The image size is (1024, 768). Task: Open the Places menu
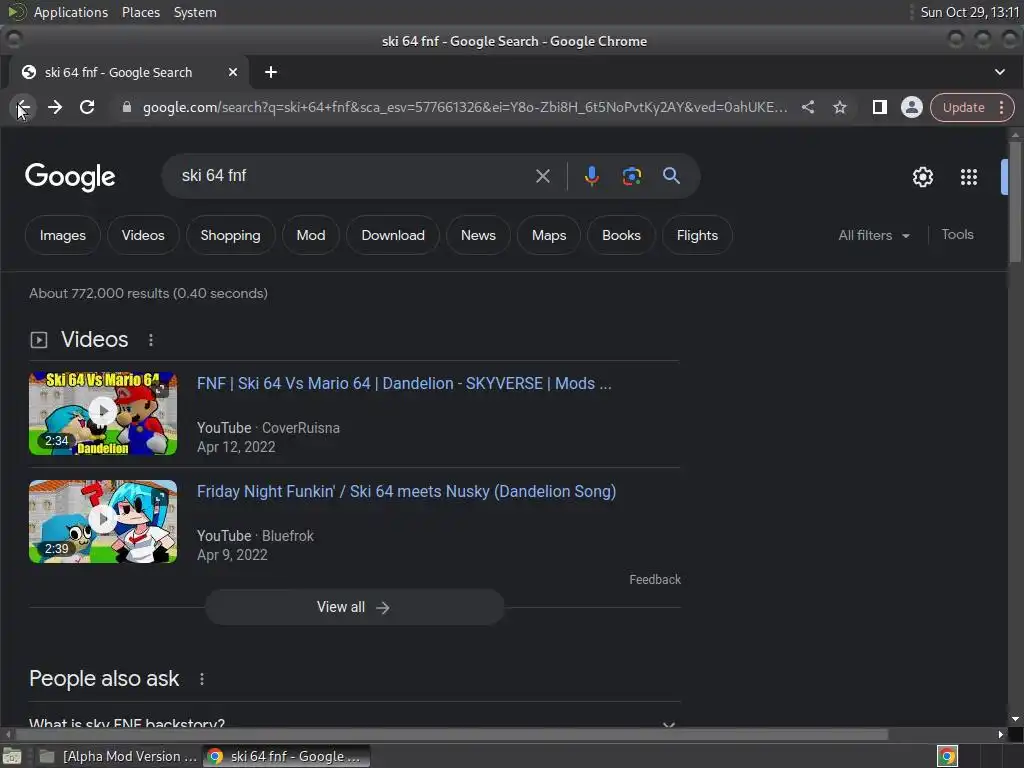tap(141, 12)
